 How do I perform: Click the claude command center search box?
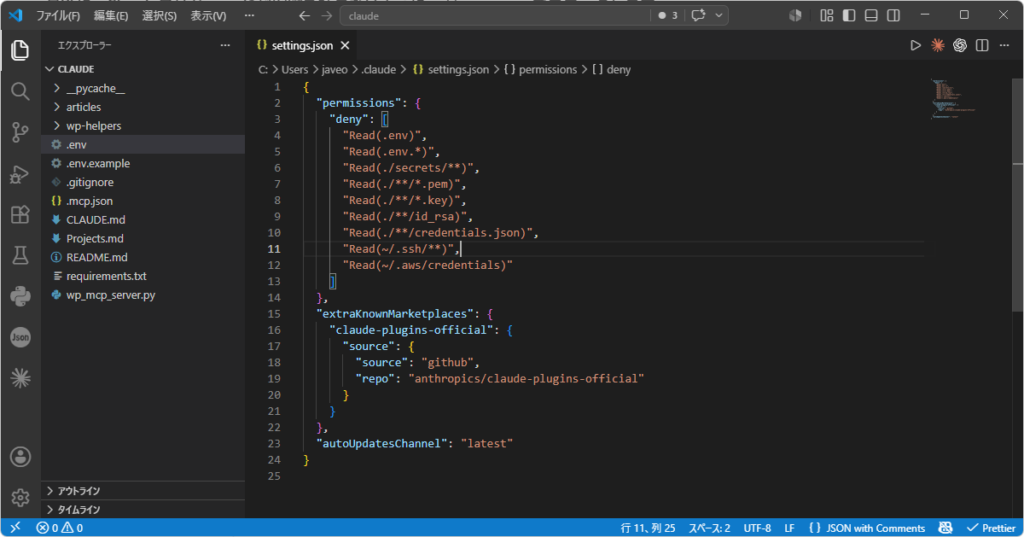[x=495, y=16]
